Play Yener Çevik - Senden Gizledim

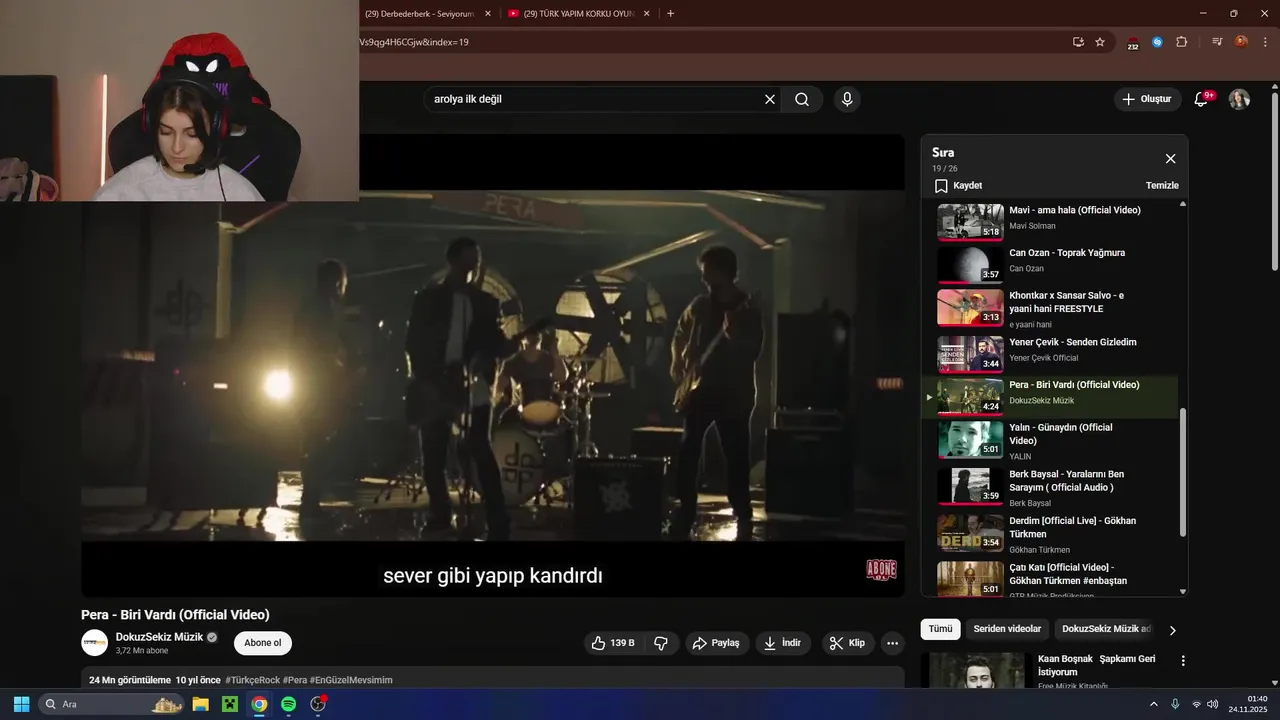point(1050,353)
